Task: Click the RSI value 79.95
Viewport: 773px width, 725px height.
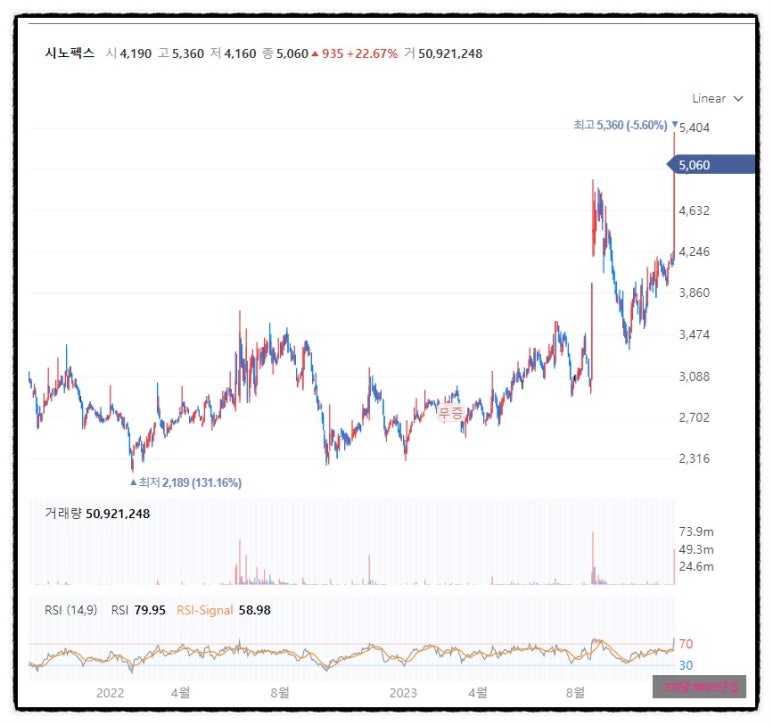Action: coord(150,610)
